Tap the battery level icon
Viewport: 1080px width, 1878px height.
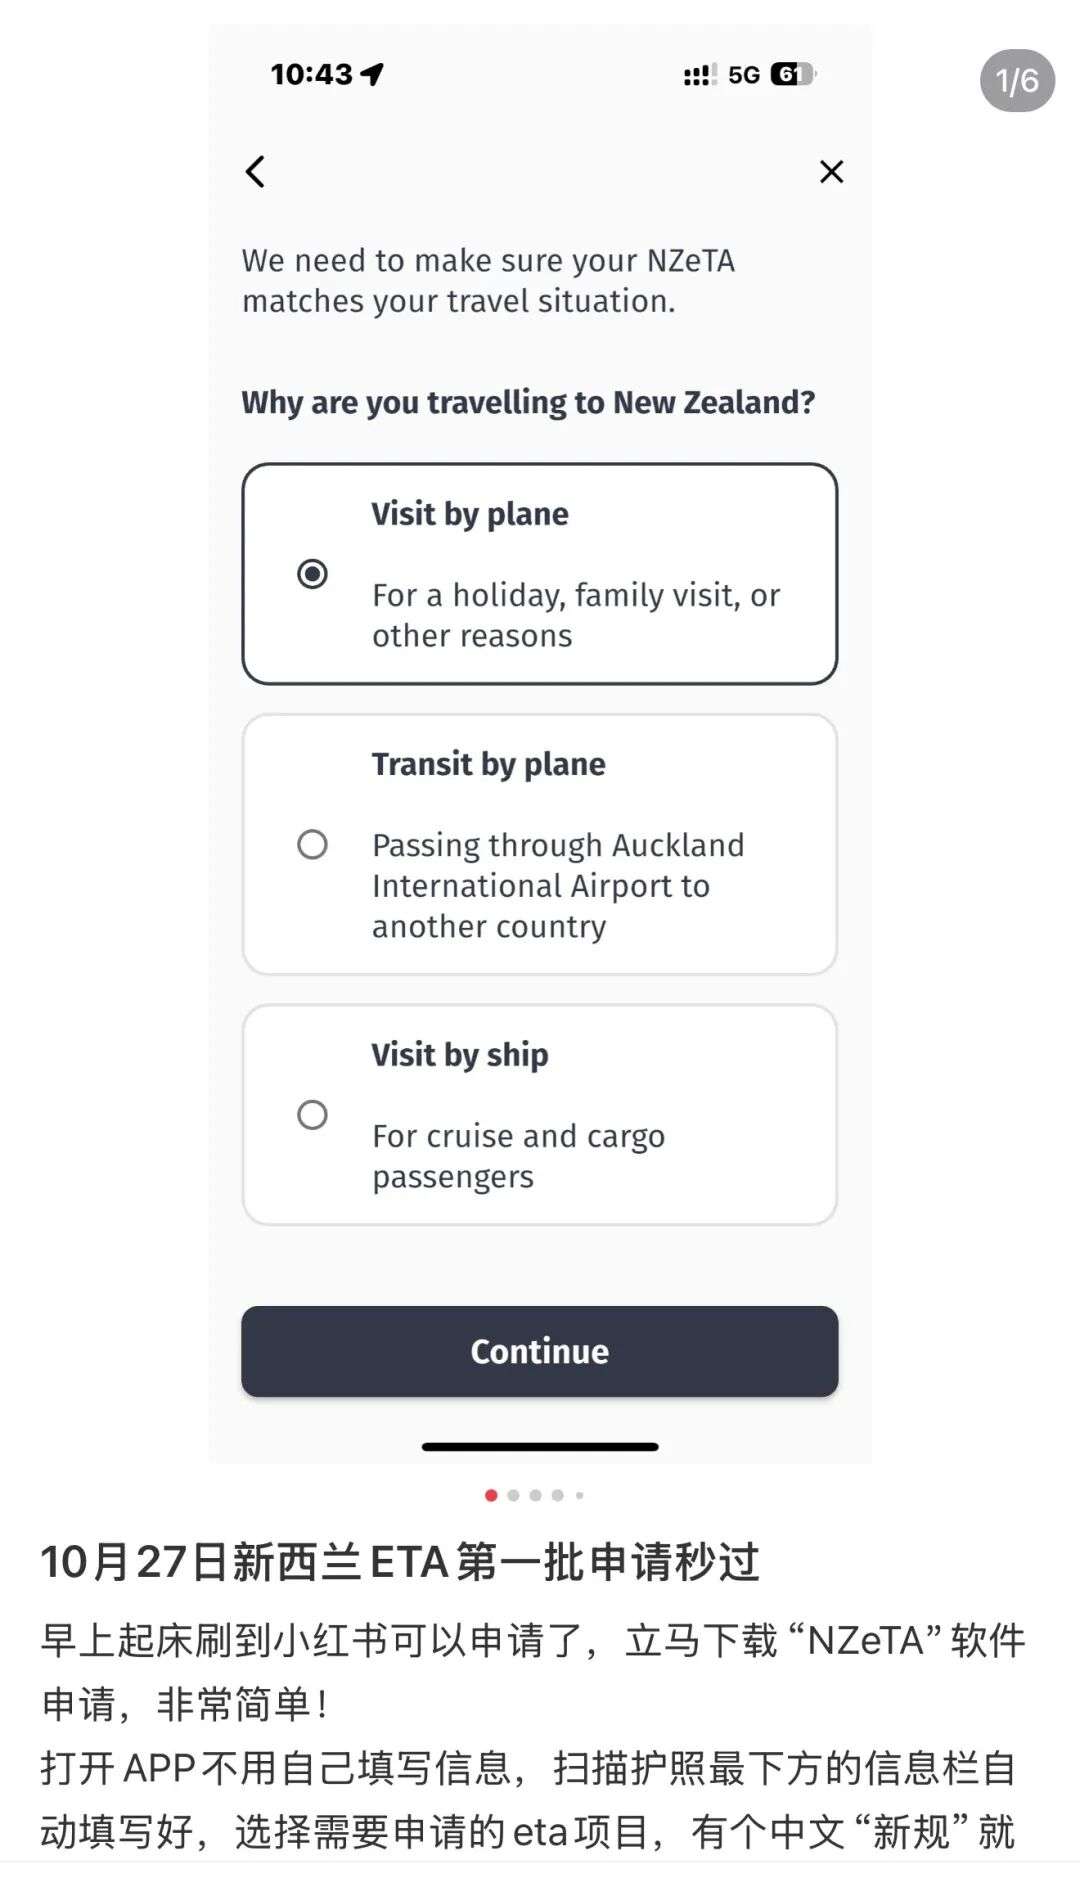click(x=792, y=74)
